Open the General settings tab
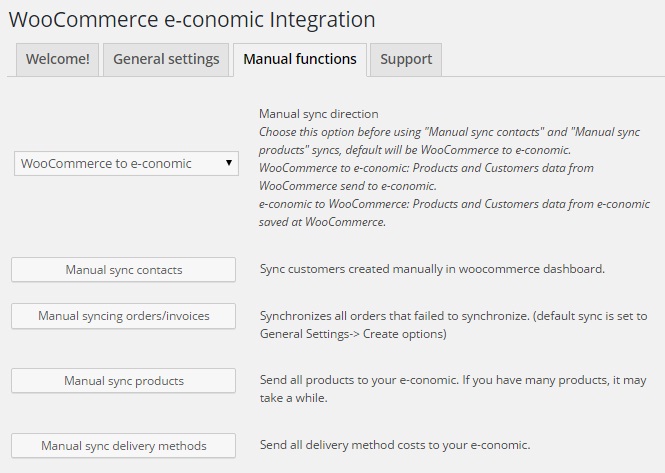 166,59
